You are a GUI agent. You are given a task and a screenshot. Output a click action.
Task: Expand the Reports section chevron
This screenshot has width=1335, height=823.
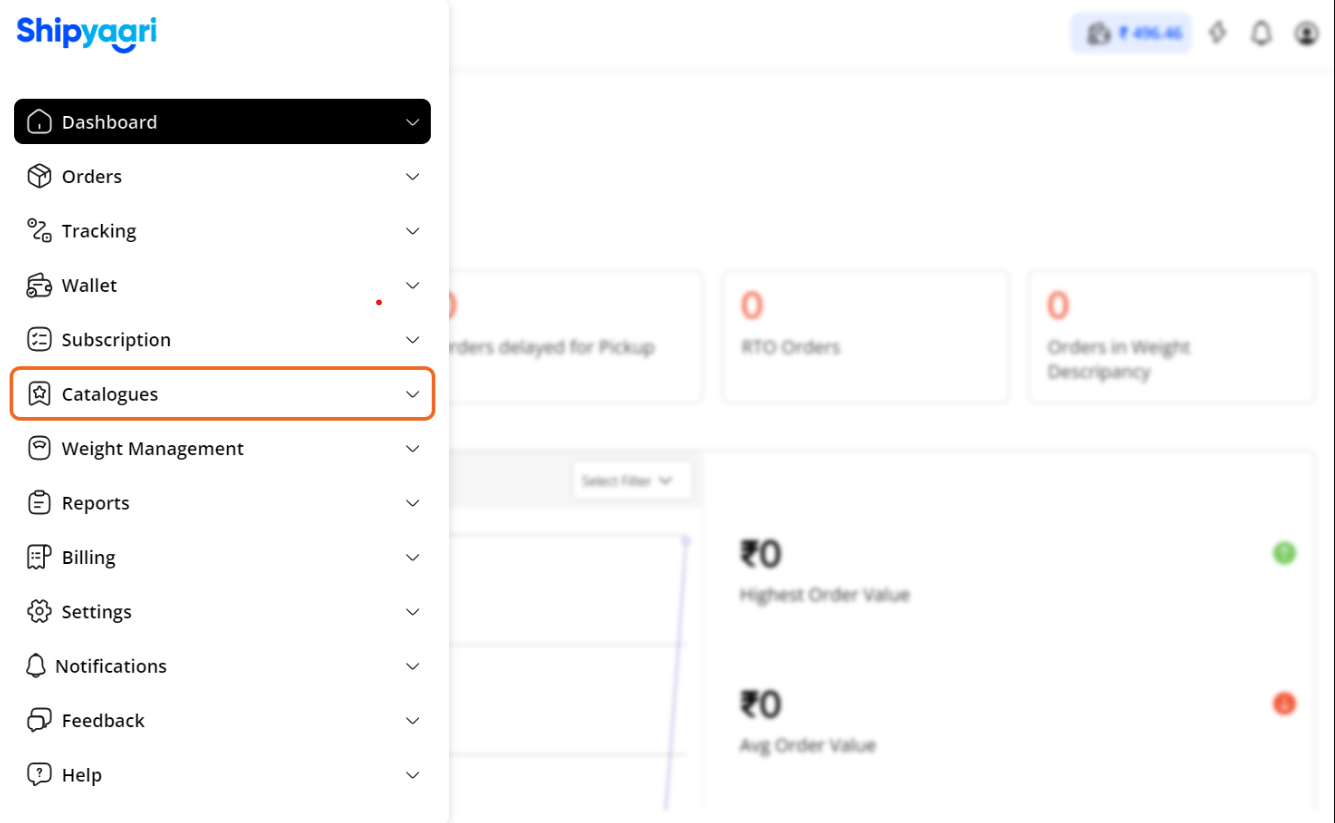[x=412, y=503]
